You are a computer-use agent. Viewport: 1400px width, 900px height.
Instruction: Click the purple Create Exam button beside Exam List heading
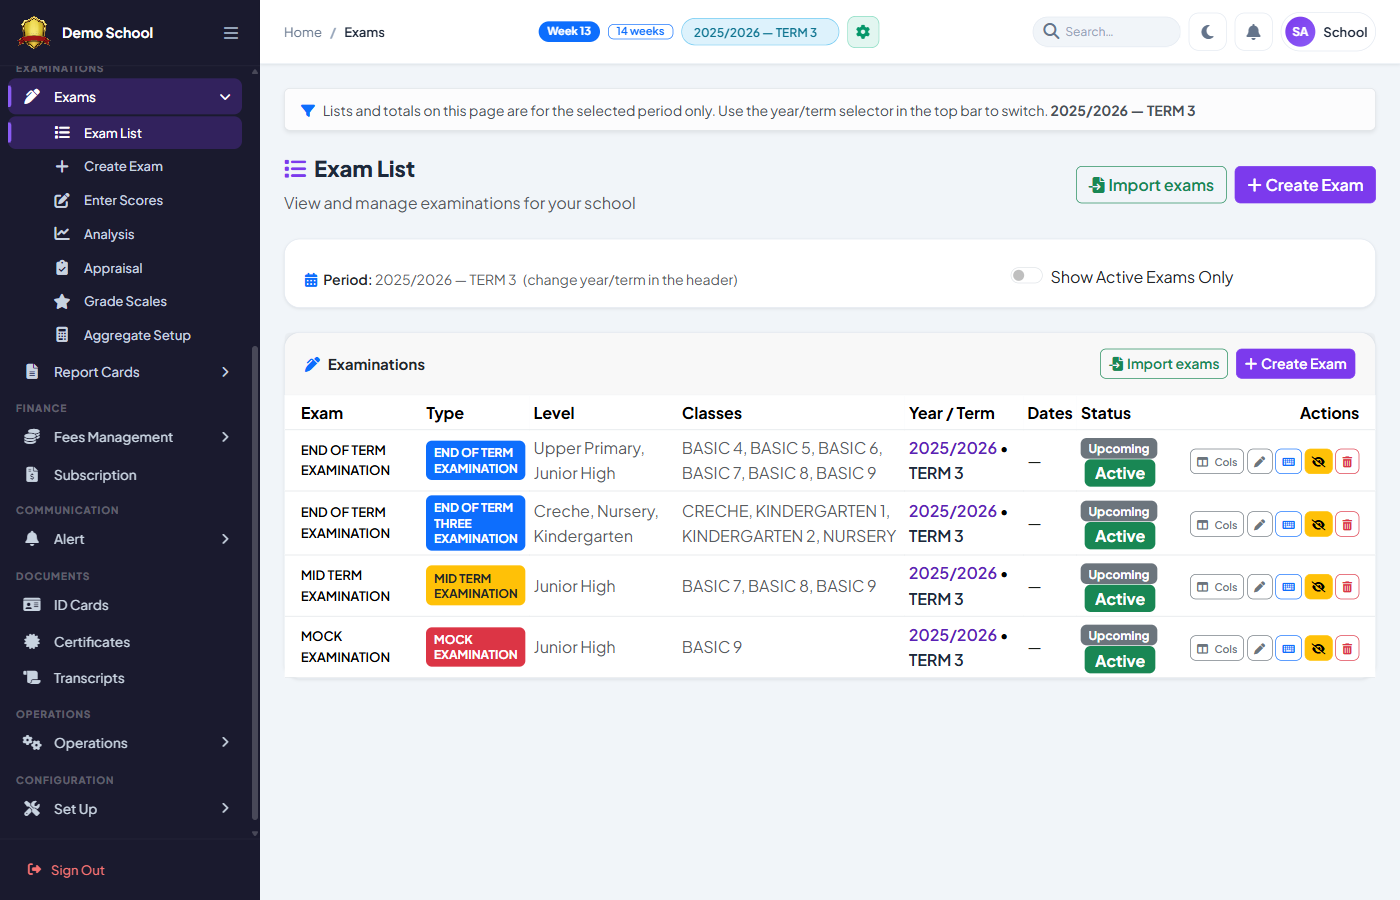click(x=1305, y=185)
